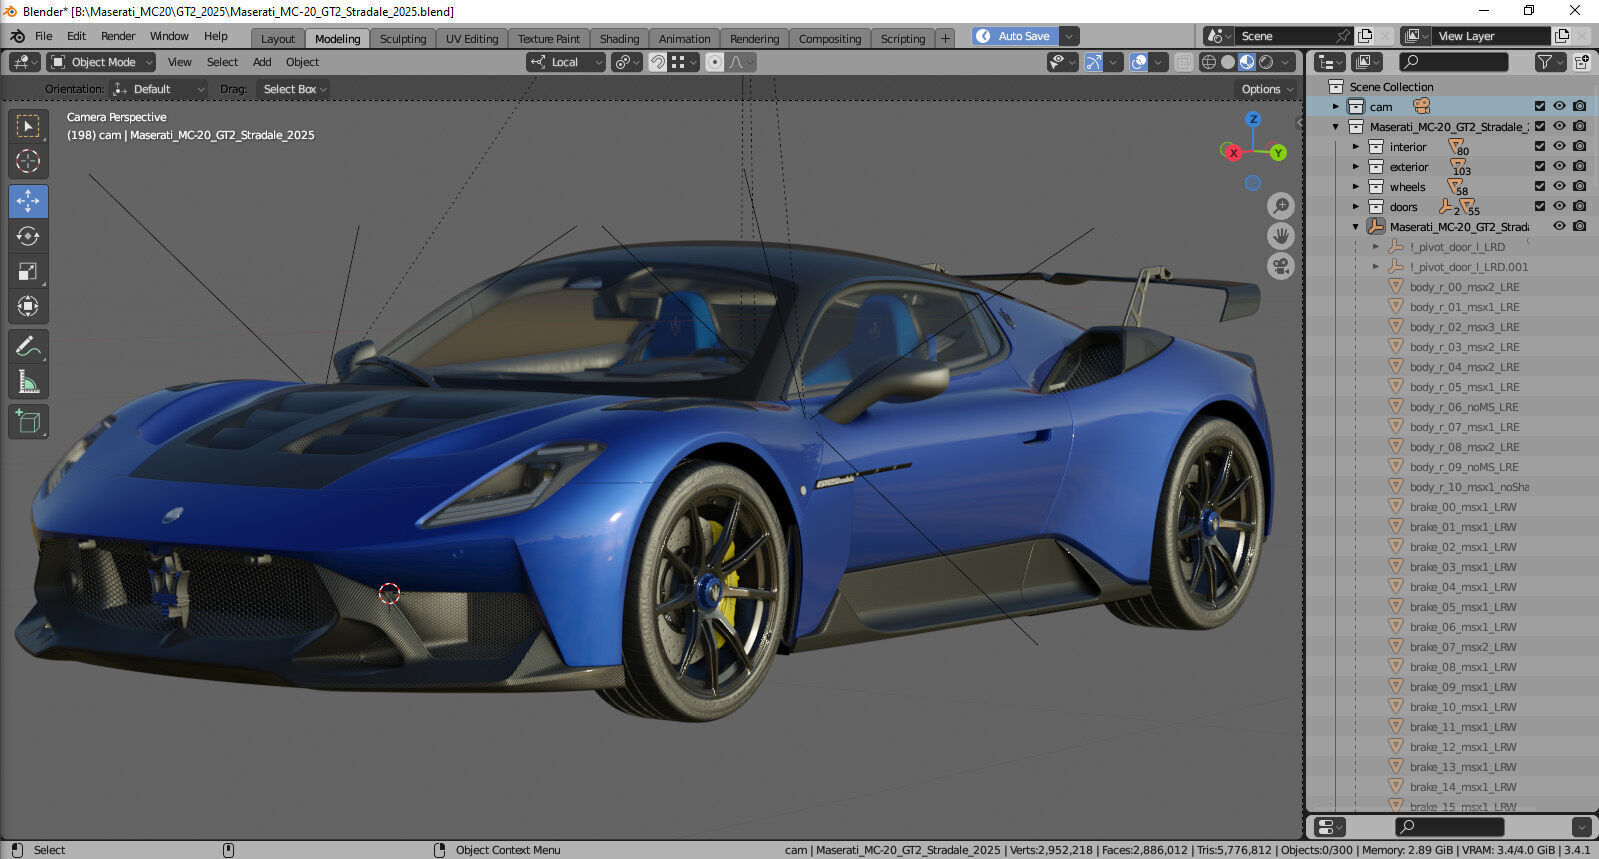Switch to the Layout workspace tab
This screenshot has height=859, width=1599.
coord(278,39)
